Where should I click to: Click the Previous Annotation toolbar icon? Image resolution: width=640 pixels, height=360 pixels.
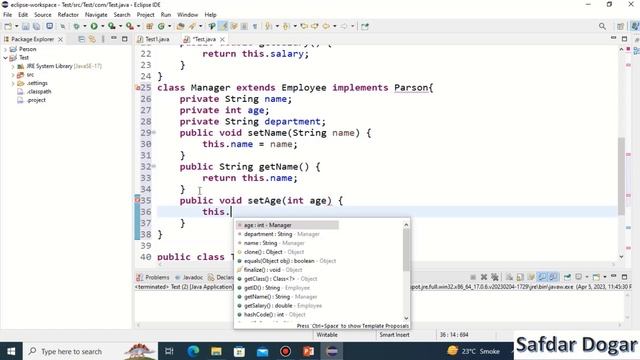pyautogui.click(x=286, y=26)
